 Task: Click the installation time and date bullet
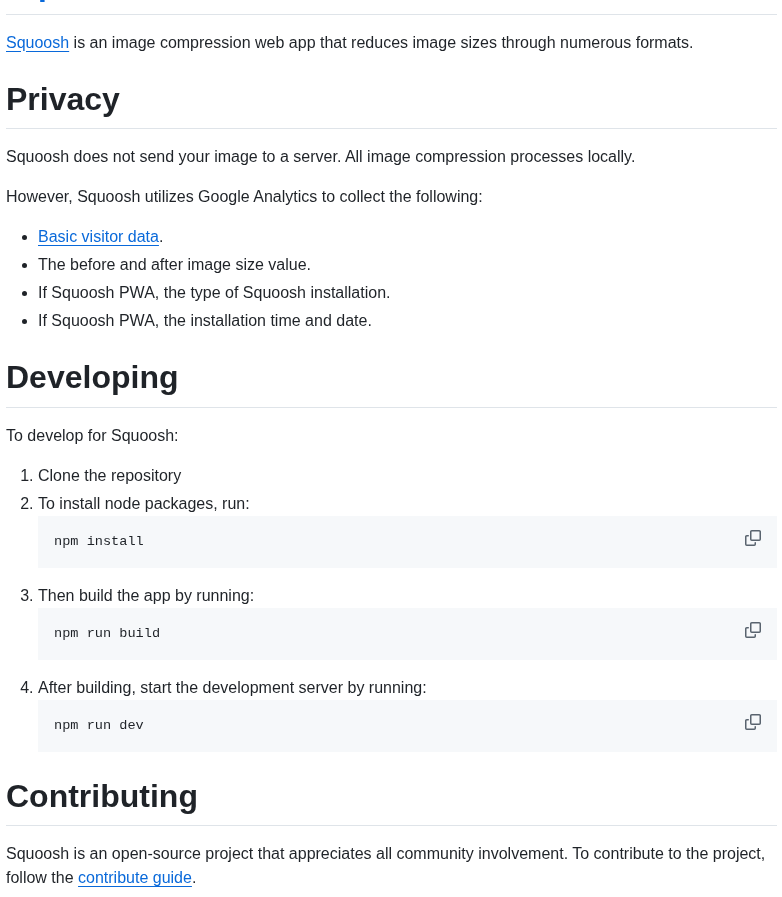204,320
